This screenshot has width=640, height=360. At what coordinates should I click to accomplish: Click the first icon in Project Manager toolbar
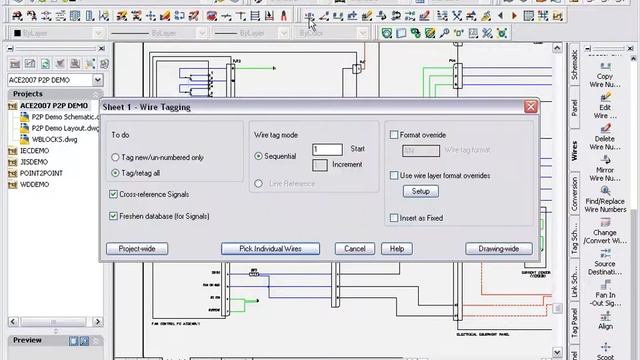pyautogui.click(x=15, y=64)
